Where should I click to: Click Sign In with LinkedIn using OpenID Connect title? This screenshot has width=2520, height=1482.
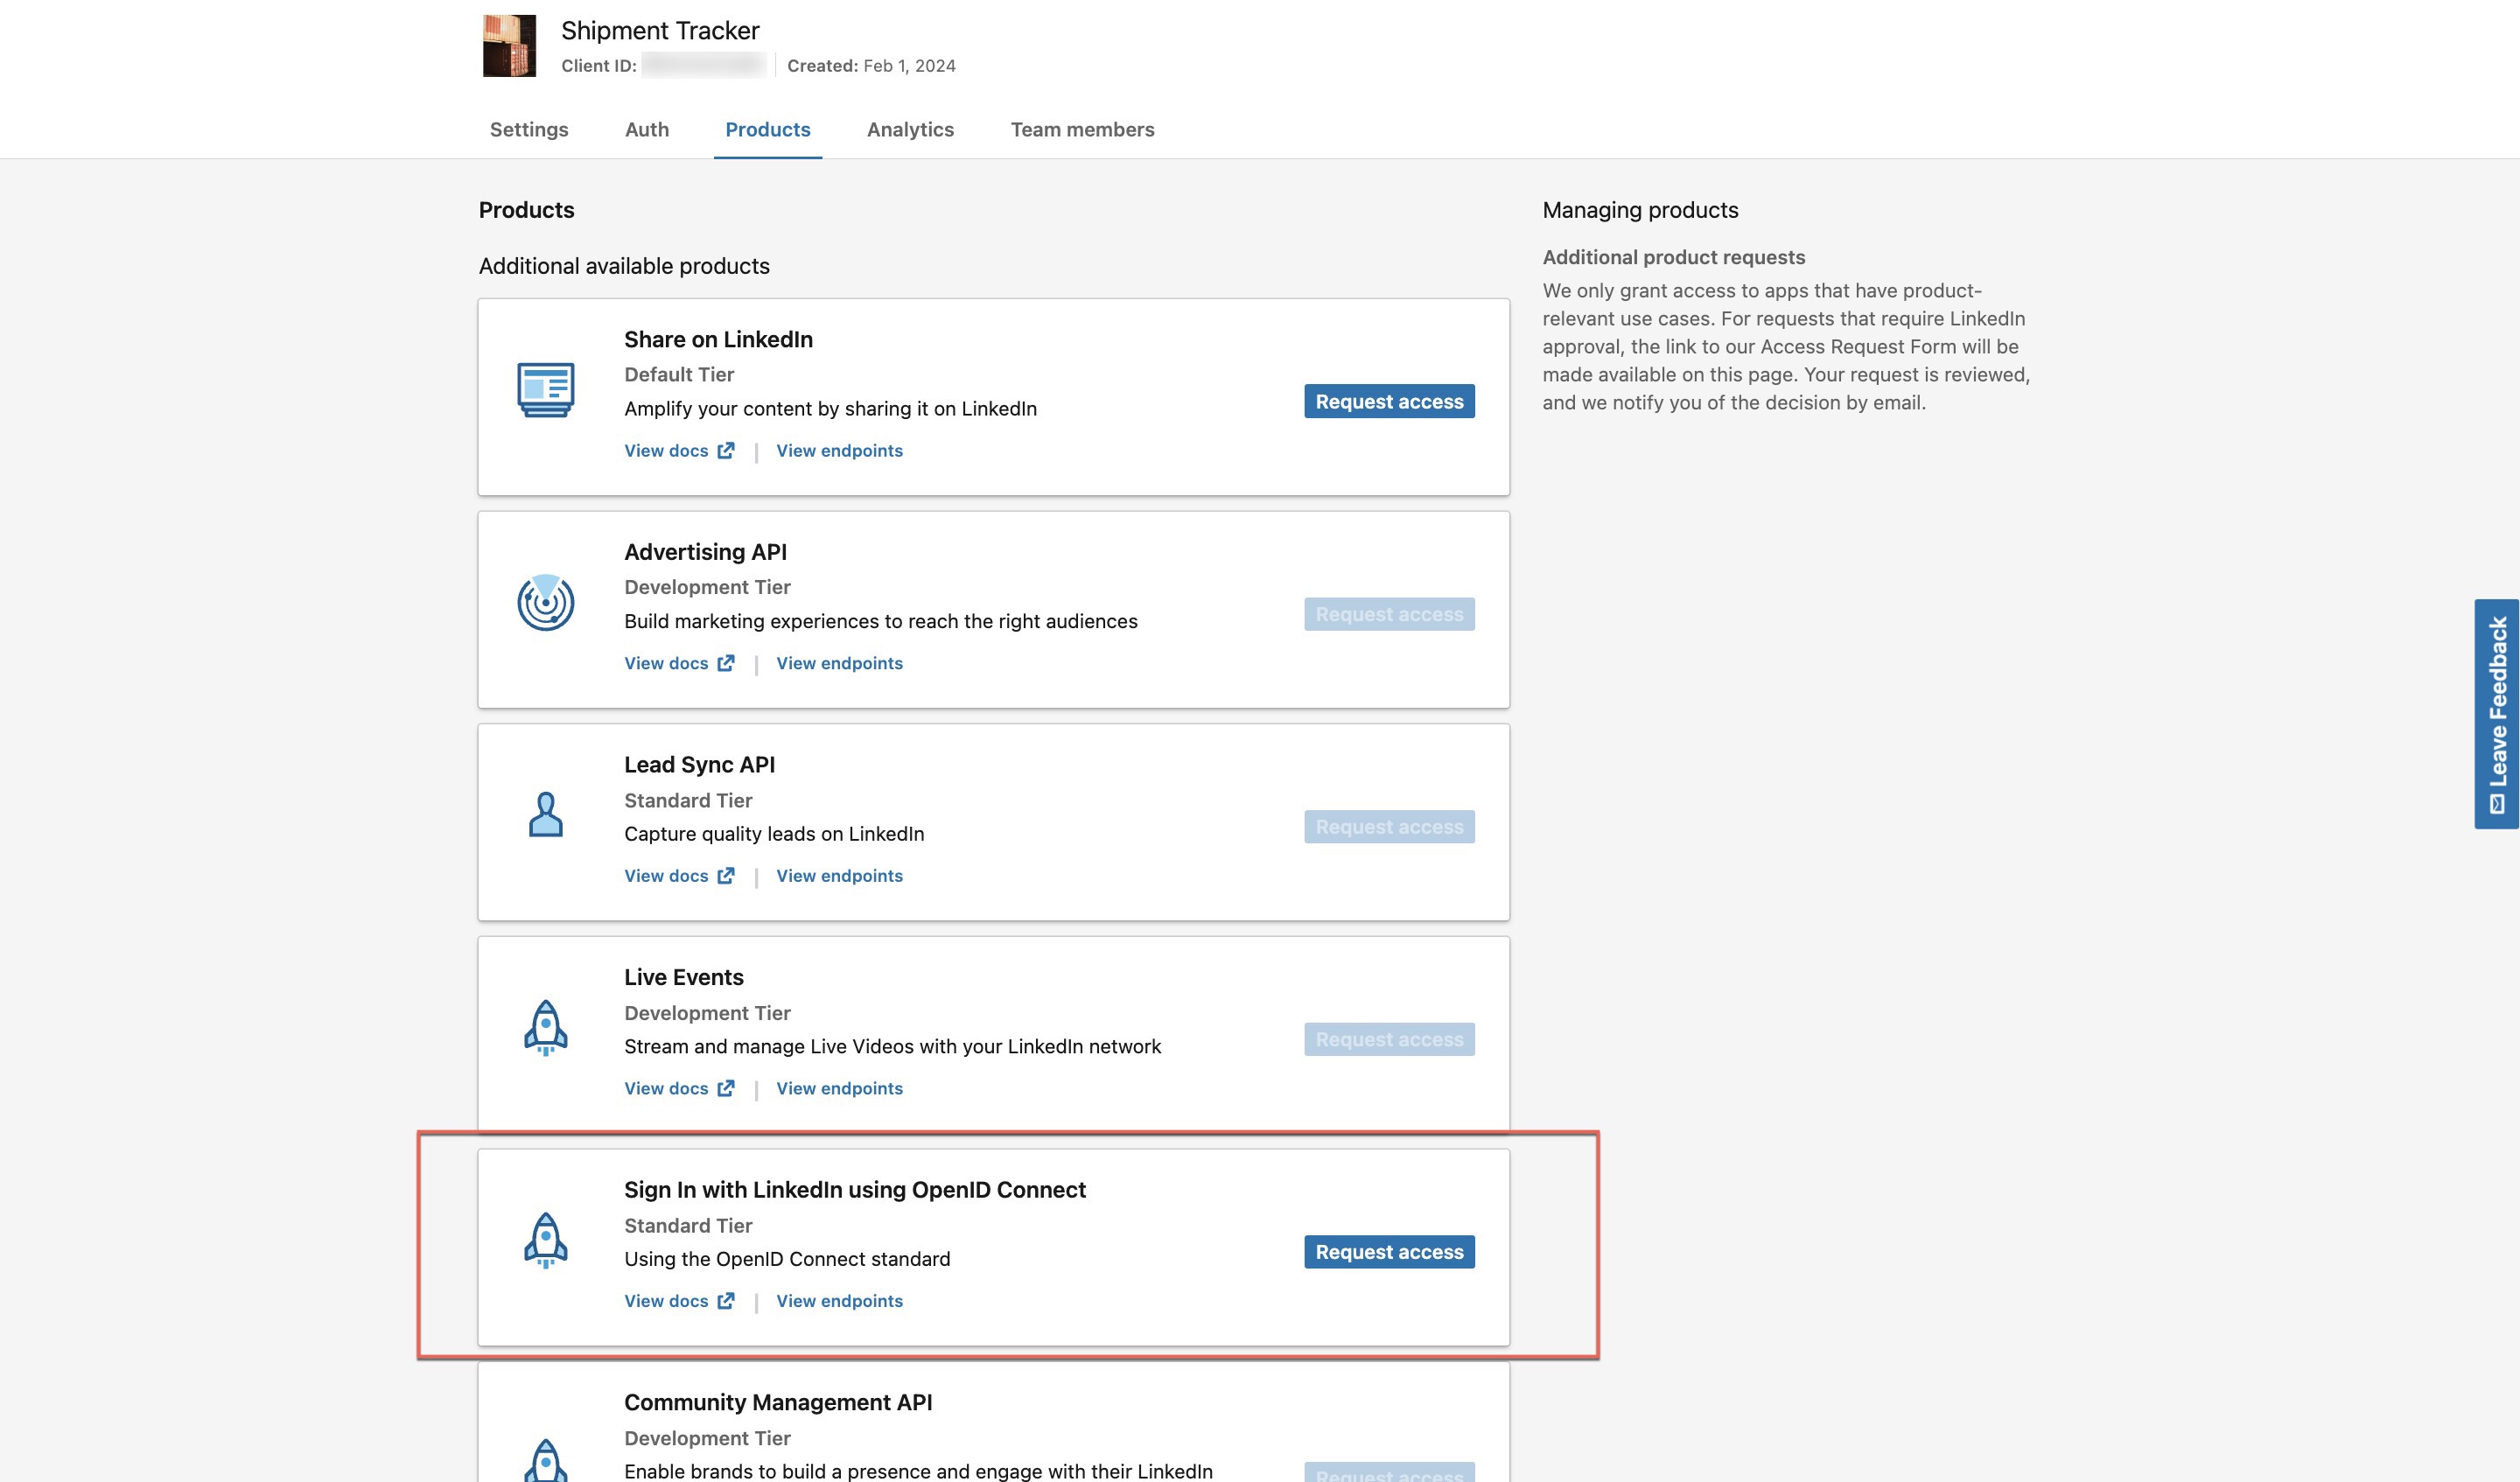(x=855, y=1189)
